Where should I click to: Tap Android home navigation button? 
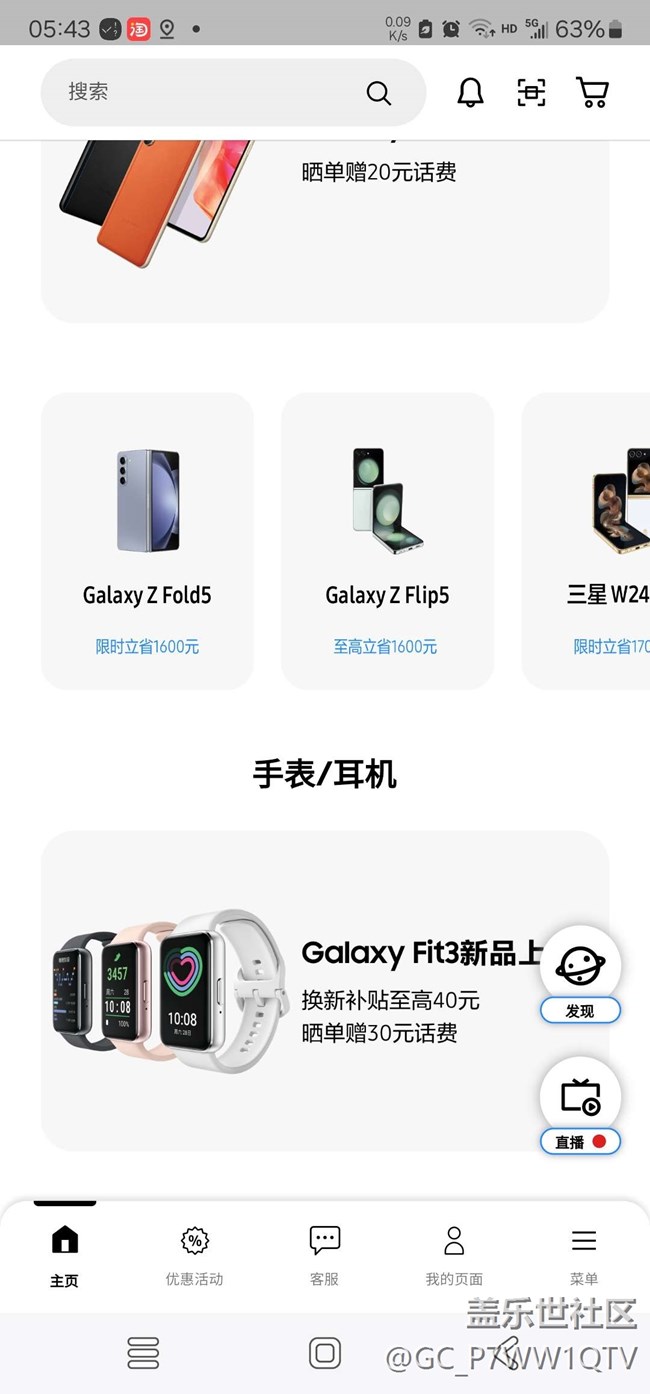tap(325, 1353)
